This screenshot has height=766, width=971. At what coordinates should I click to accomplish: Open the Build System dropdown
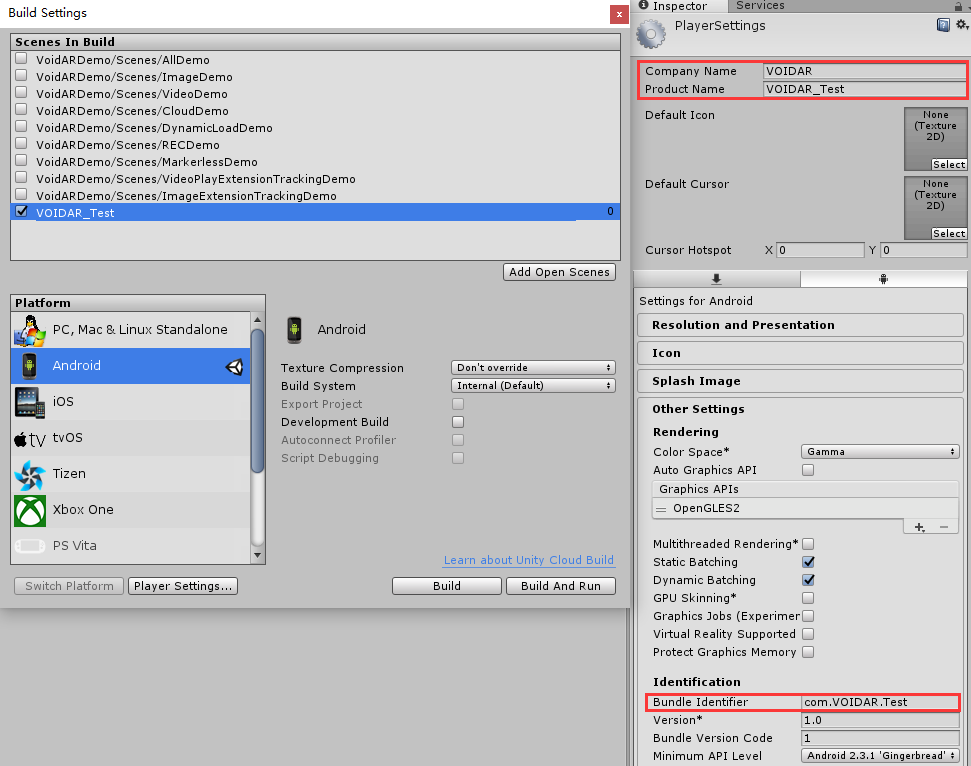pyautogui.click(x=533, y=386)
